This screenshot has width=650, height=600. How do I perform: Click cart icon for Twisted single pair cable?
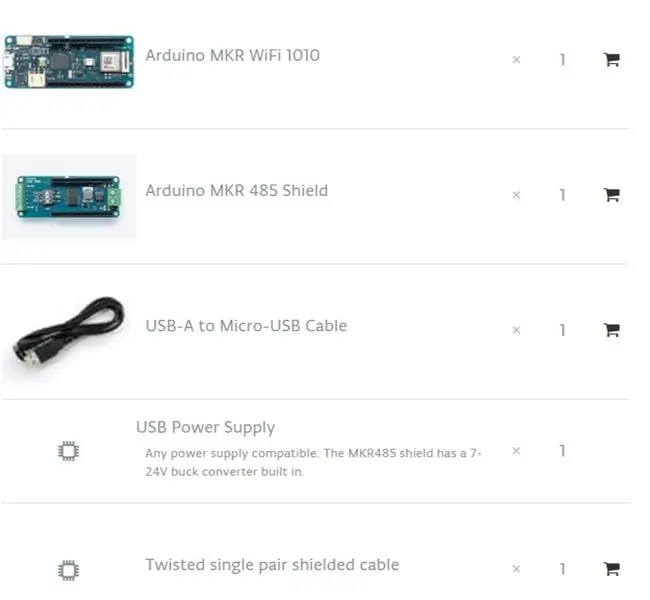pyautogui.click(x=611, y=568)
